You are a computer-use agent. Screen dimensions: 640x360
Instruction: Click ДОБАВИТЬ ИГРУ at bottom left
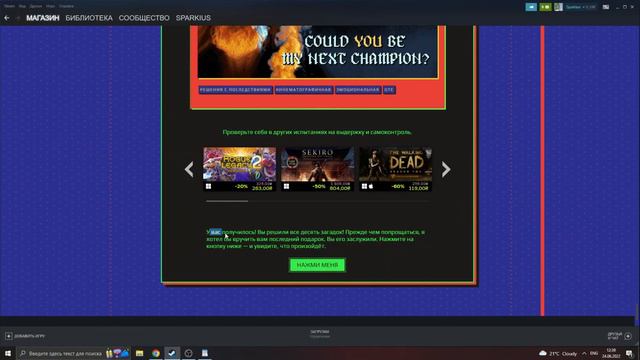tap(29, 336)
